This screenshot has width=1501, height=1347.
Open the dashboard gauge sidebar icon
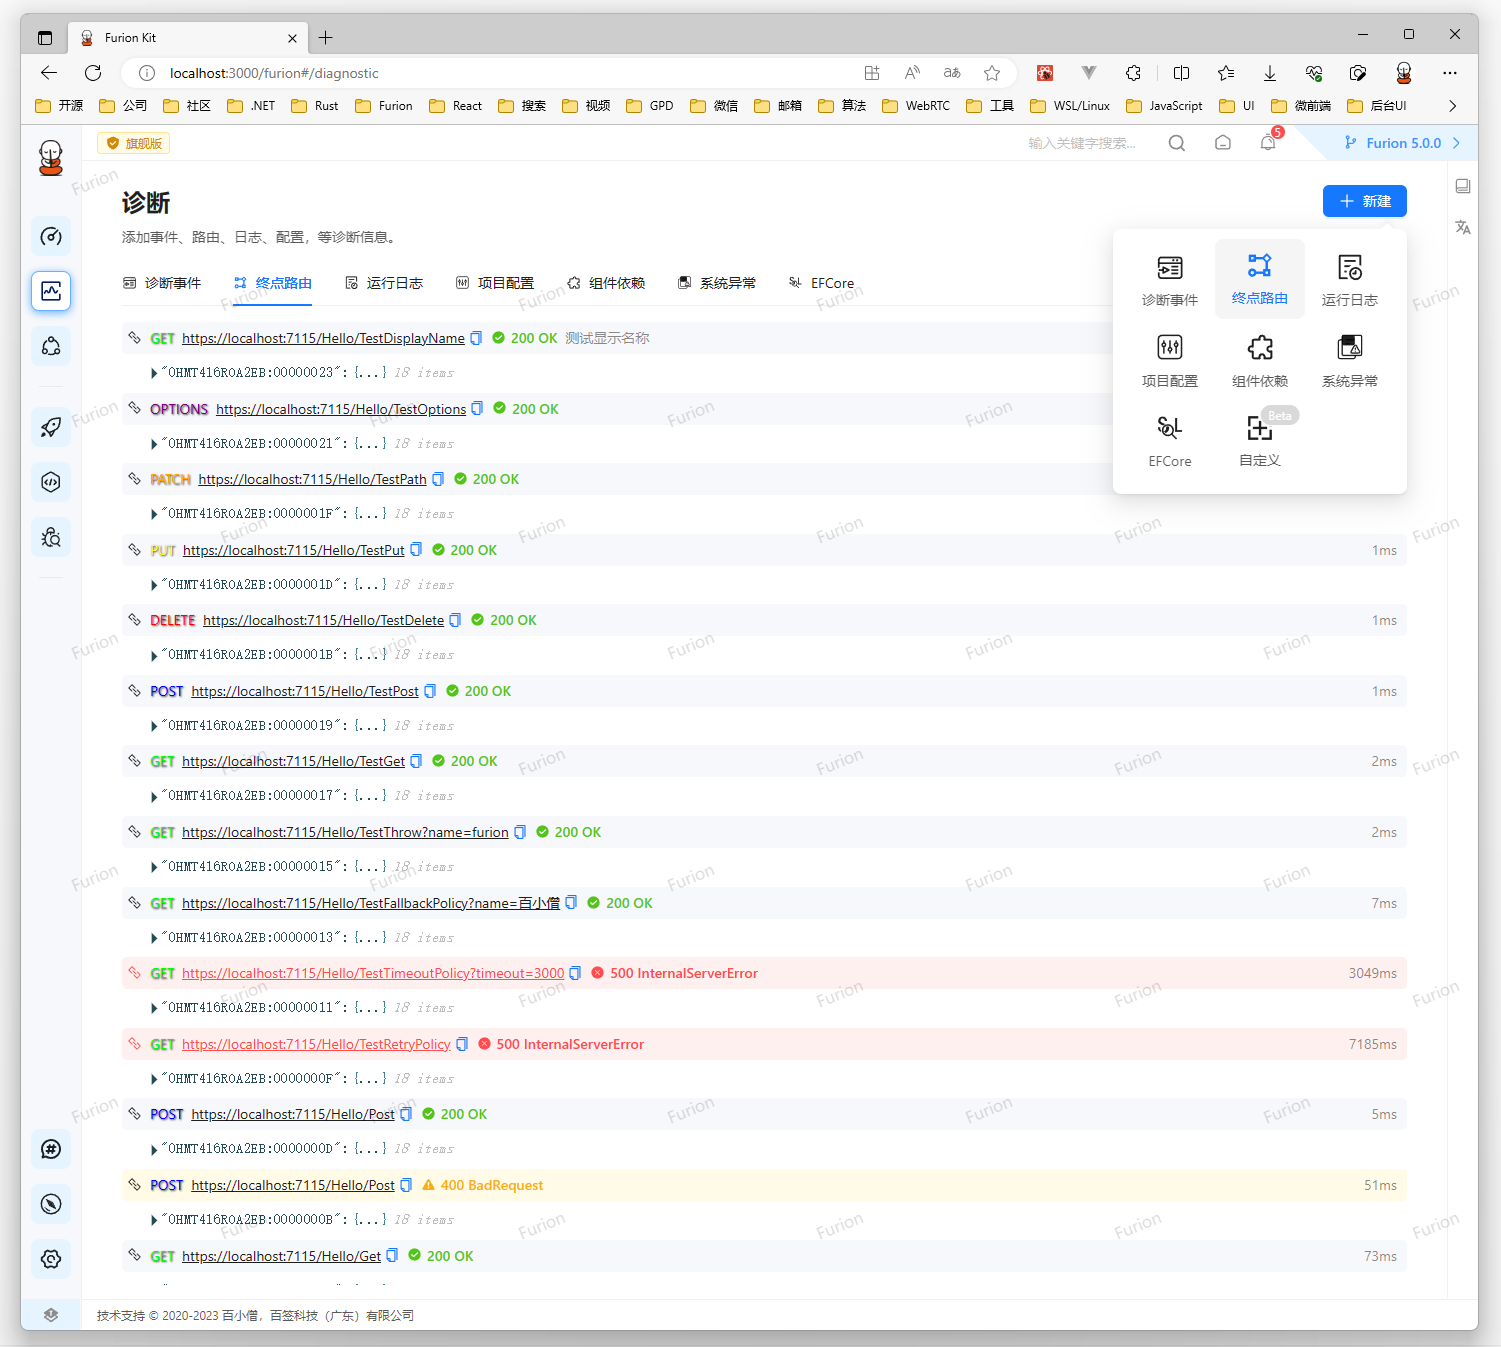point(51,236)
